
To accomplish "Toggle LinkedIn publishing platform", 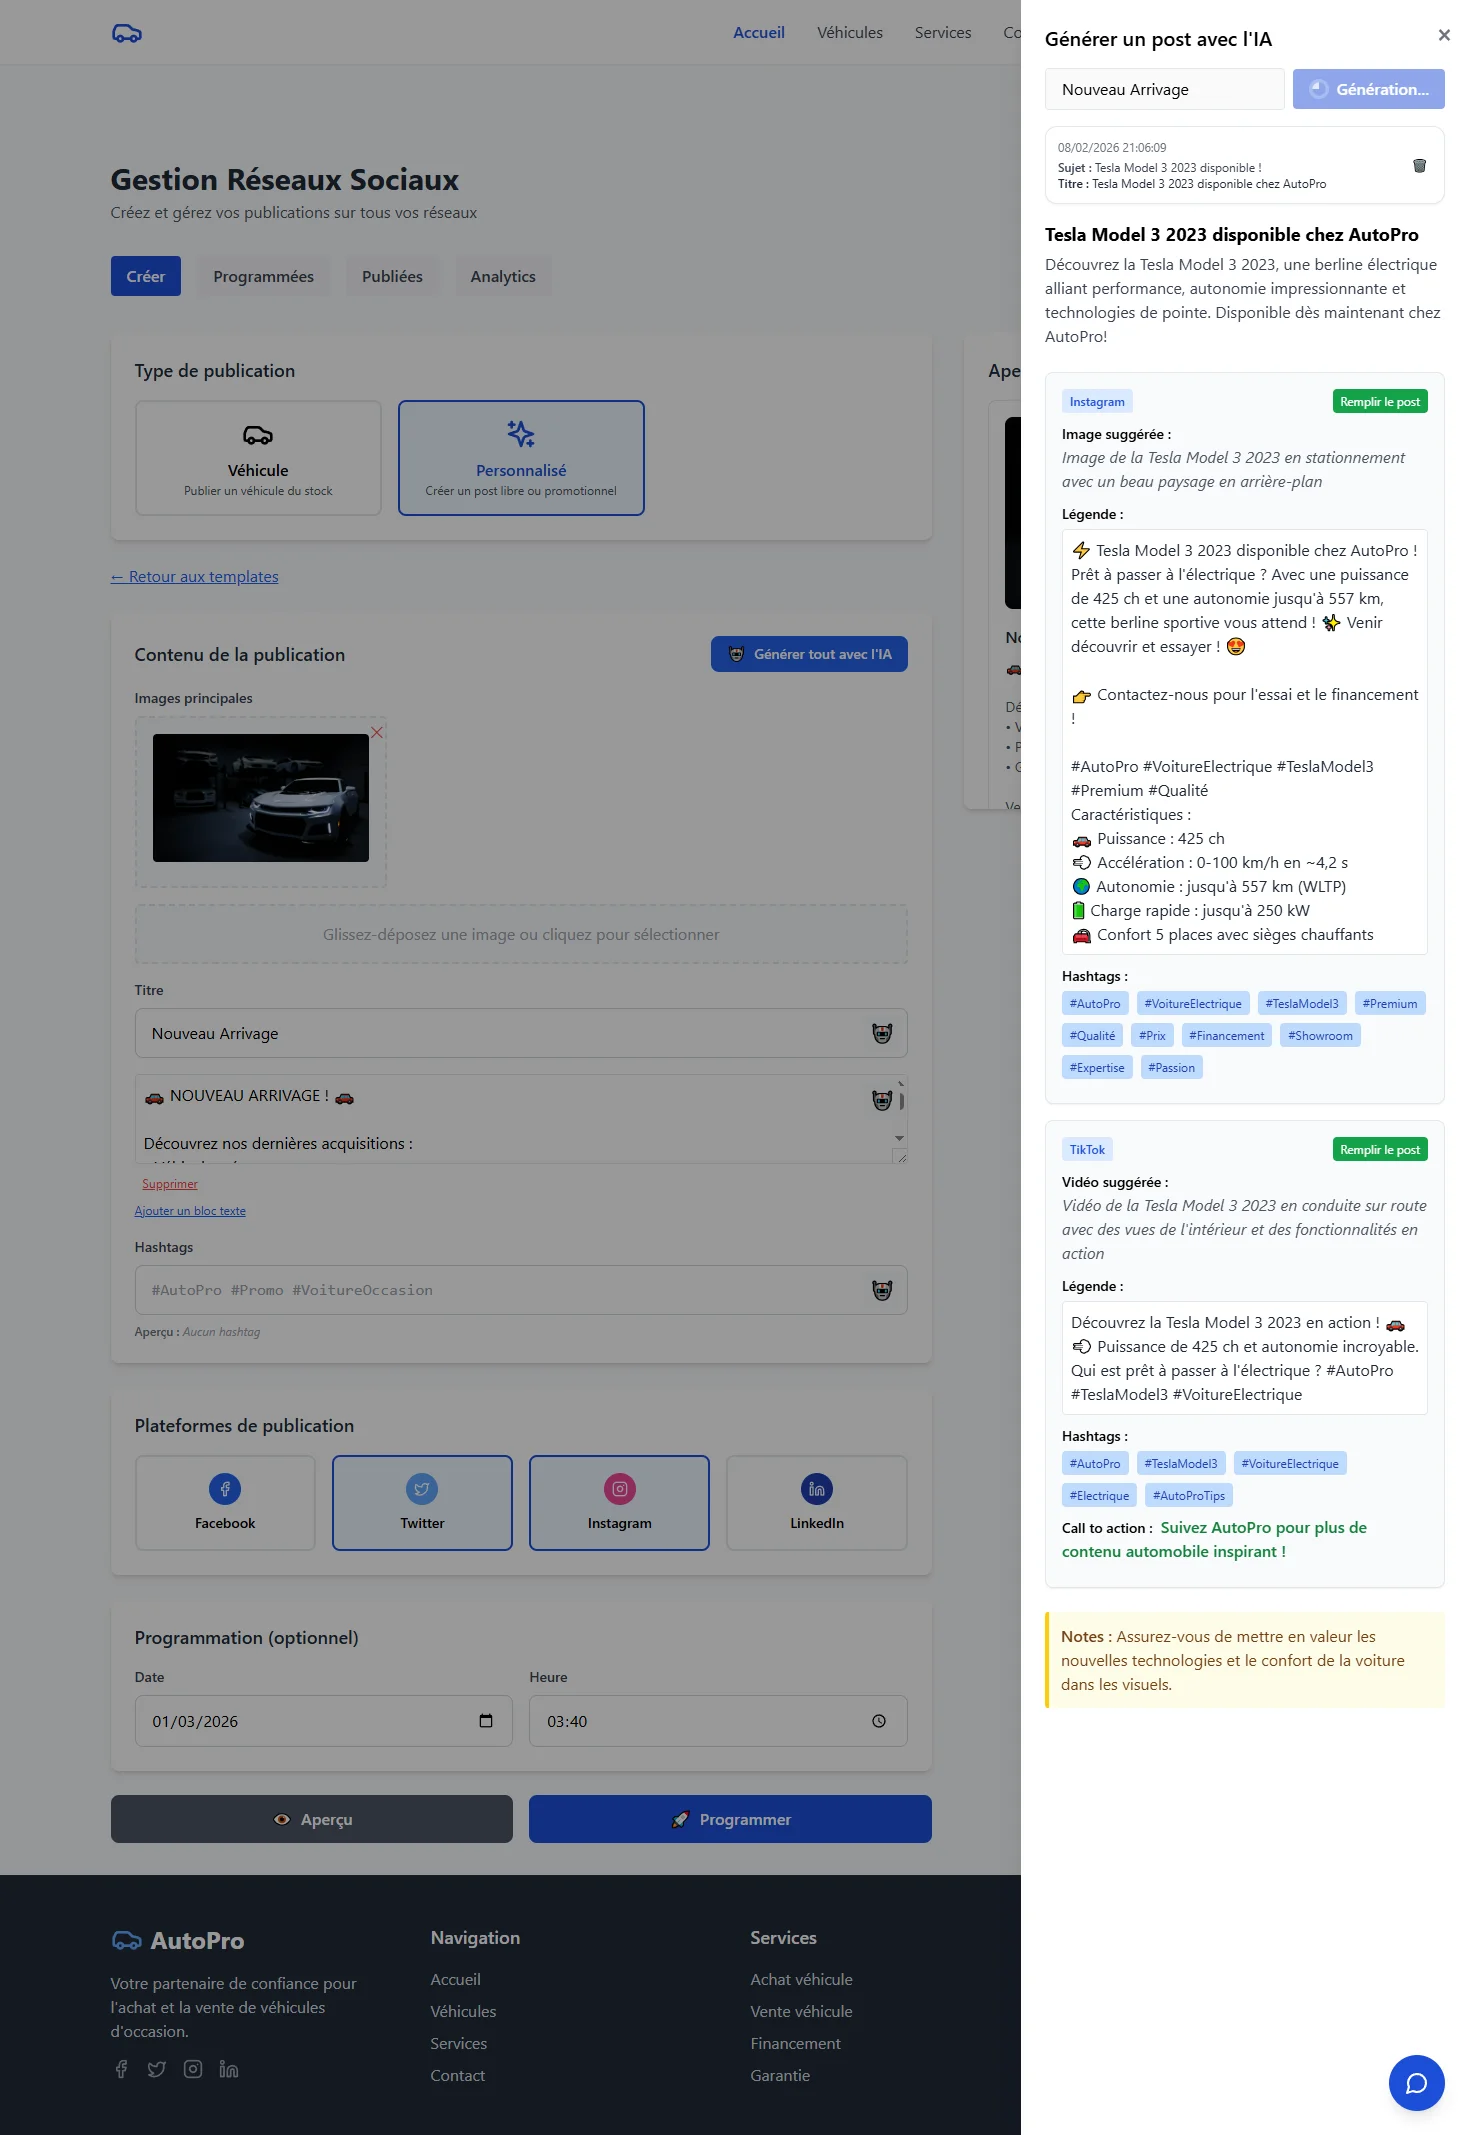I will click(817, 1503).
